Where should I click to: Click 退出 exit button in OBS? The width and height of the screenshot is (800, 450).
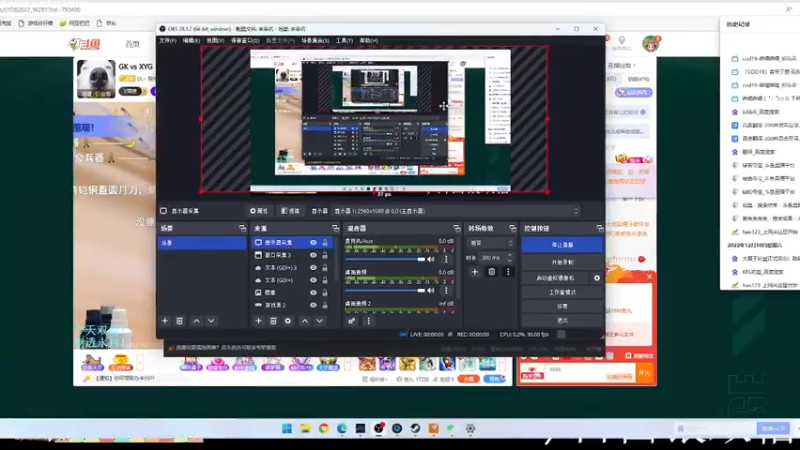coord(562,320)
